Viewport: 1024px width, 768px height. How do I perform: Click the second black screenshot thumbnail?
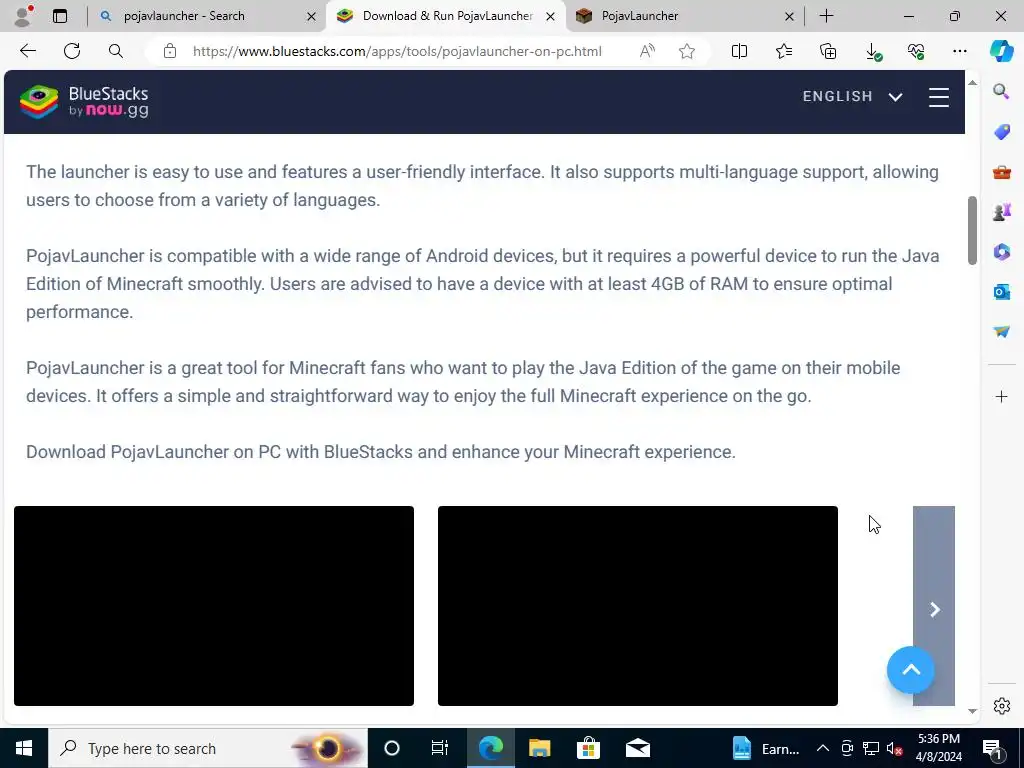click(x=637, y=606)
